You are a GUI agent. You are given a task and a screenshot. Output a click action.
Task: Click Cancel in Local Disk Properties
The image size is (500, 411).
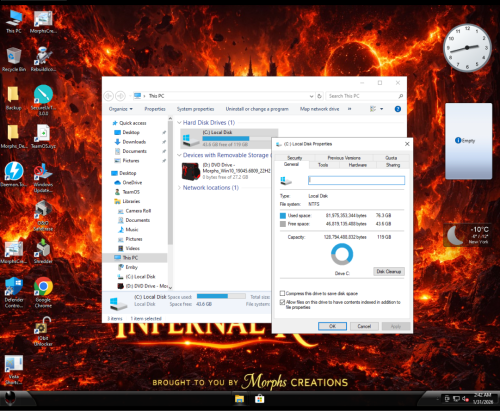pyautogui.click(x=364, y=326)
